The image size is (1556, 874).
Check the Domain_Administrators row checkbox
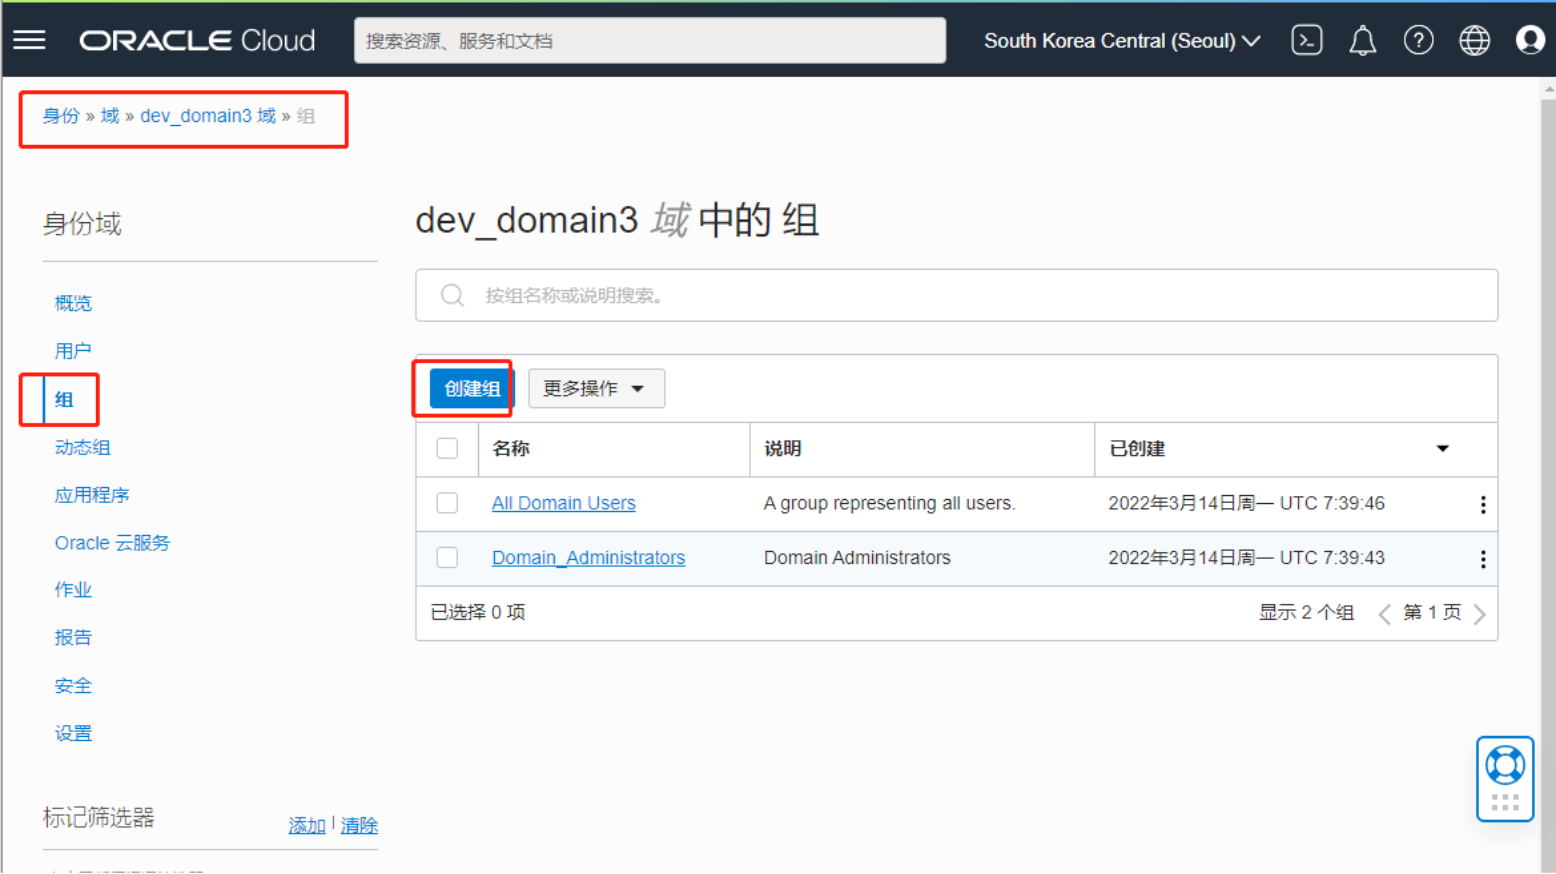(447, 557)
